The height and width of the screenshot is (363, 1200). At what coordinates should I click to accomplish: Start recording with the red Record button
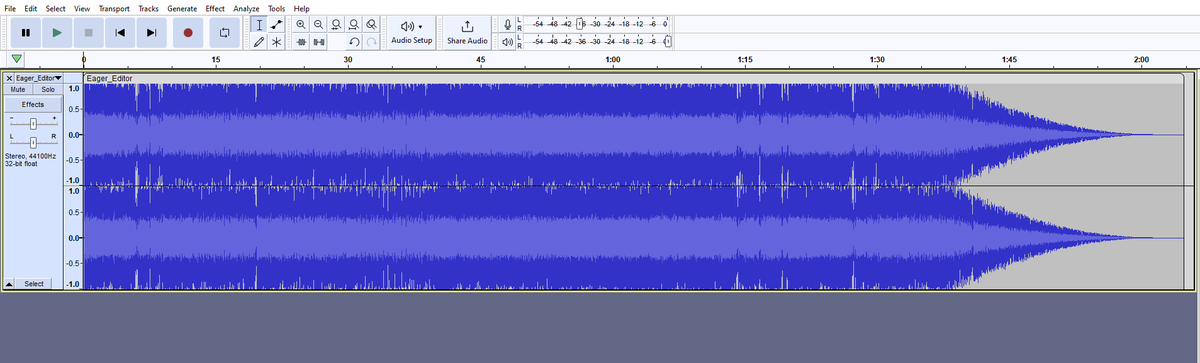[x=187, y=33]
